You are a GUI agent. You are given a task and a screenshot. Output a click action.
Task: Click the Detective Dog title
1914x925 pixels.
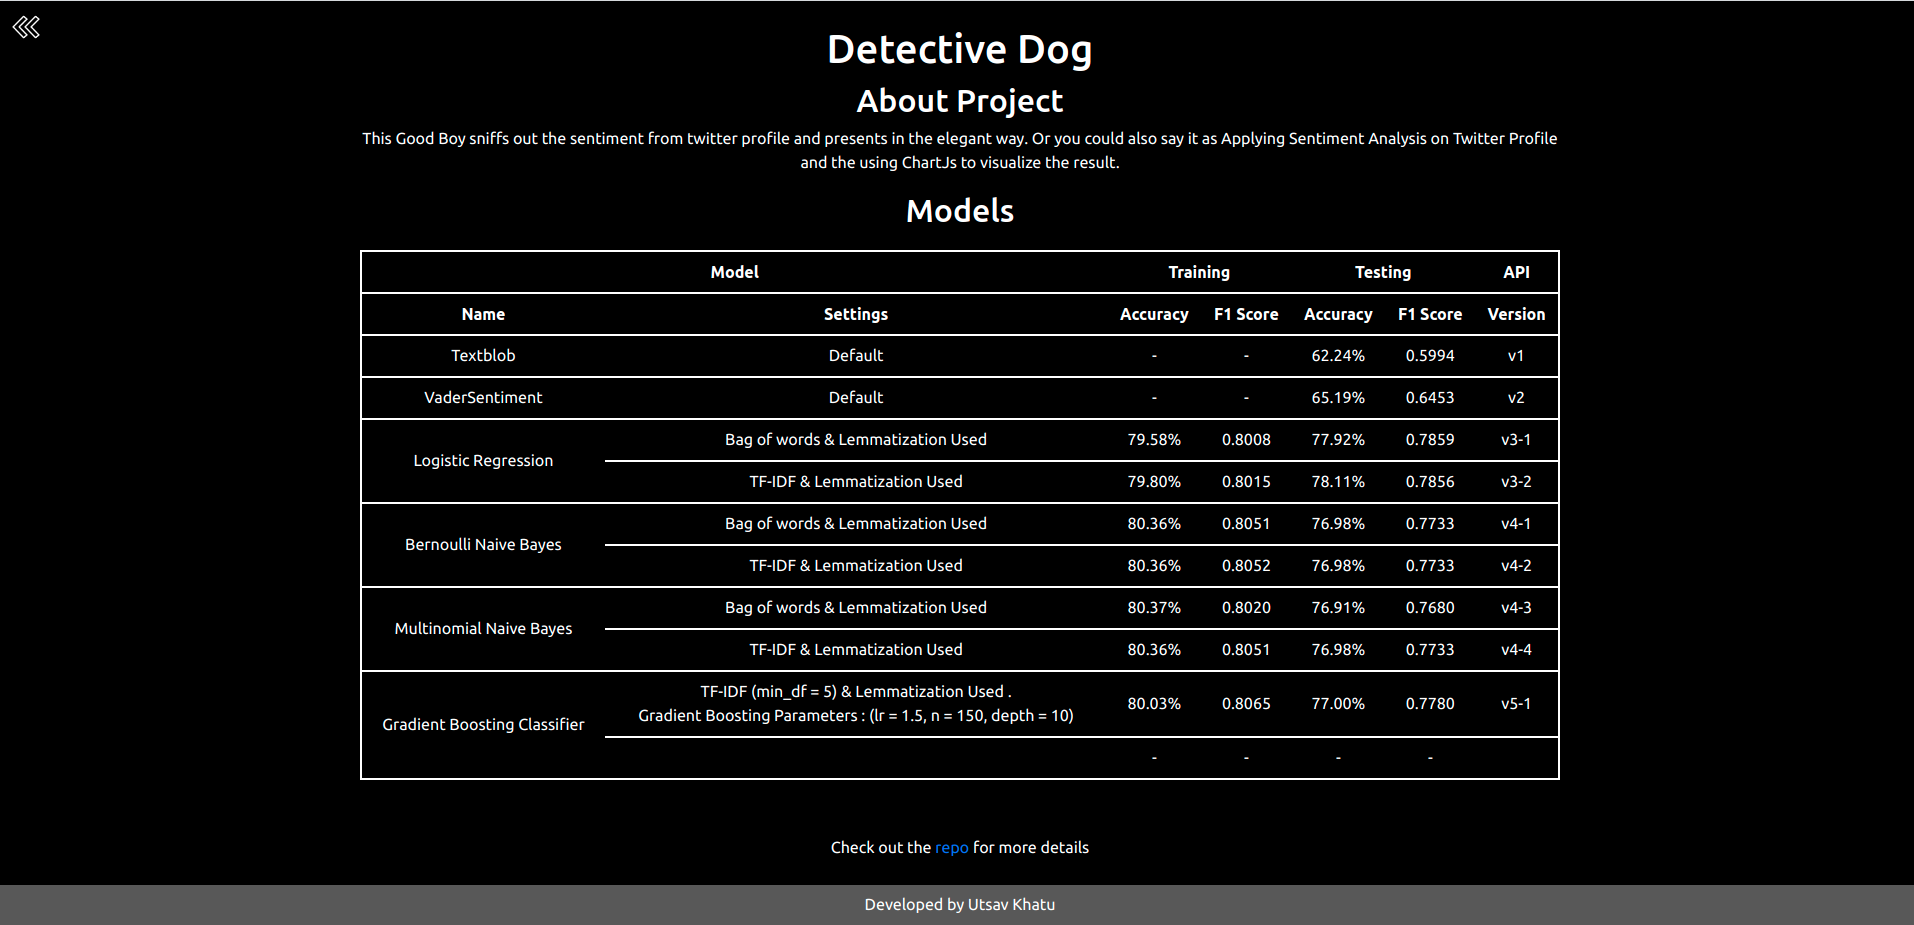click(959, 49)
